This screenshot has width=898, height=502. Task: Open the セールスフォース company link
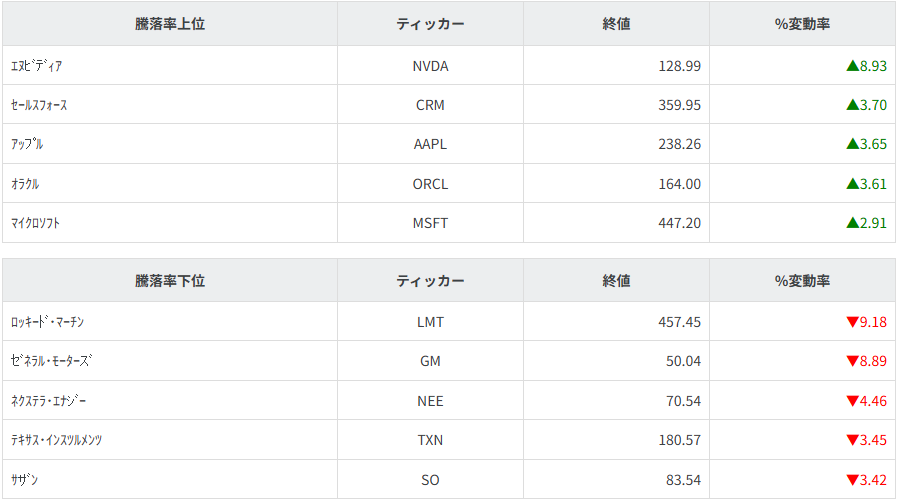(40, 105)
